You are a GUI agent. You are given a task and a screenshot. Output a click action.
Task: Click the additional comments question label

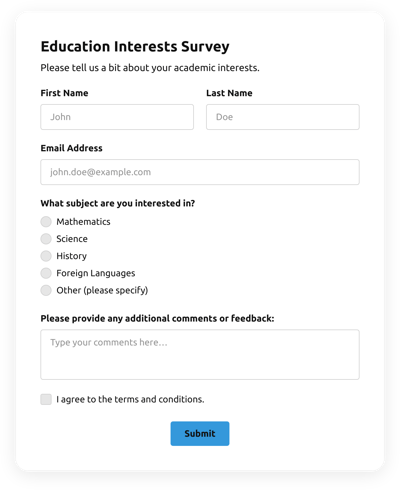coord(157,319)
